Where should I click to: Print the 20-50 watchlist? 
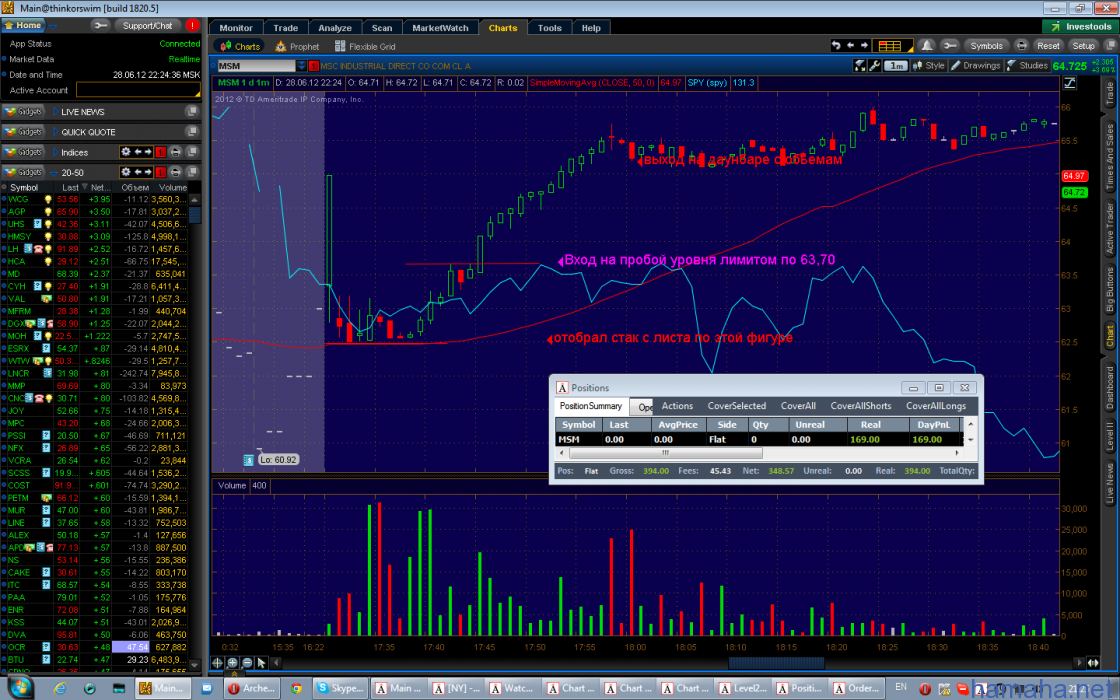[175, 172]
